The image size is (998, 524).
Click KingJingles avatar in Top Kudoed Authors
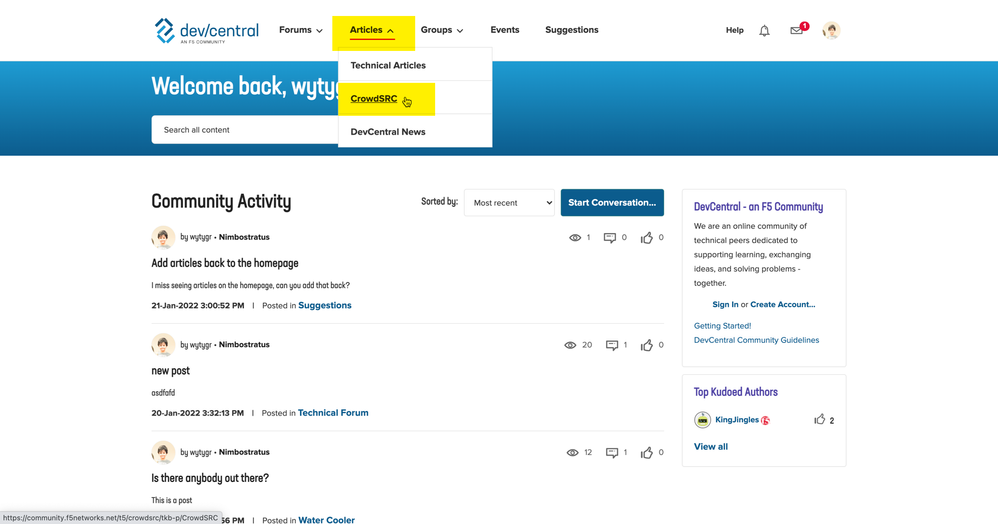702,420
